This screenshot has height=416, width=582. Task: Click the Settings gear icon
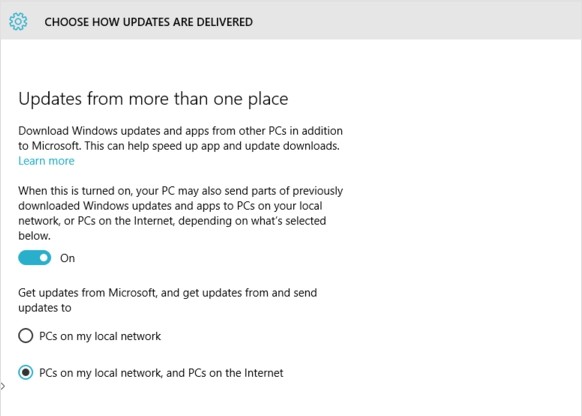click(x=18, y=22)
